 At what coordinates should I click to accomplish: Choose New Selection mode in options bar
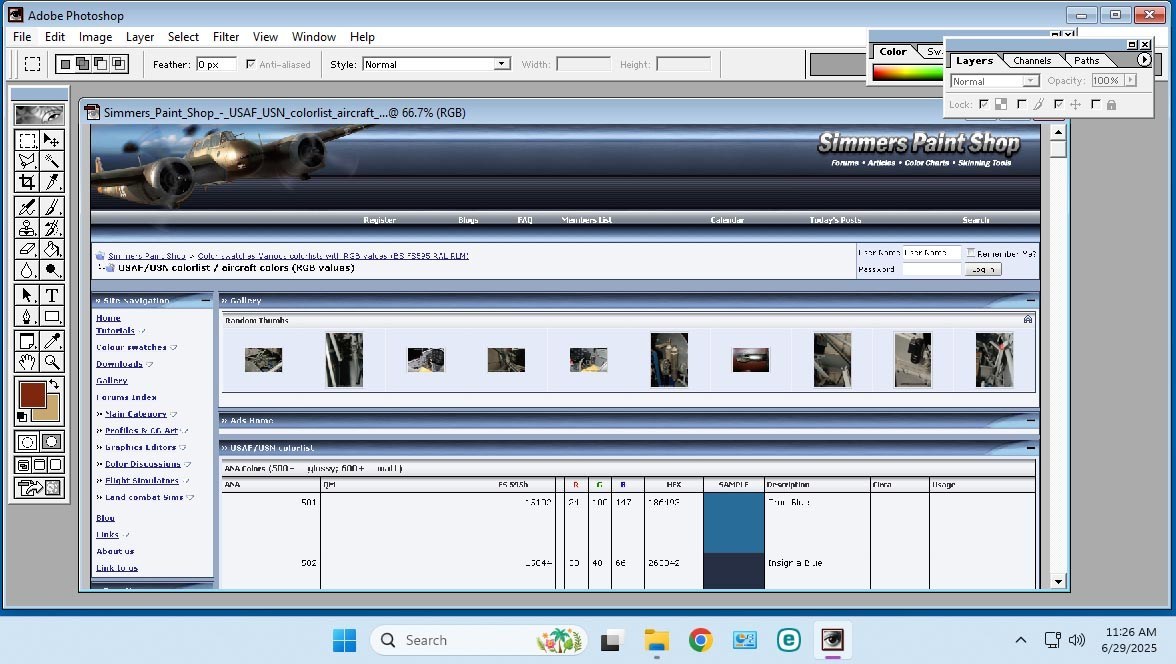click(x=65, y=65)
